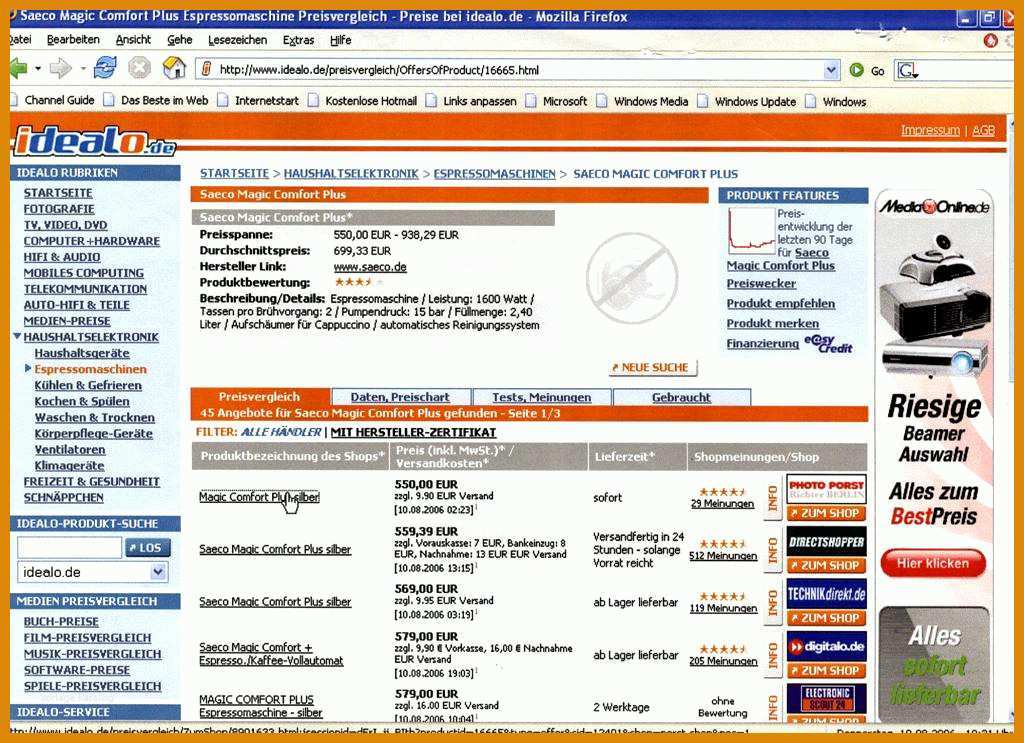Click the easyCredit logo
Screen dimensions: 1024x743
[828, 343]
